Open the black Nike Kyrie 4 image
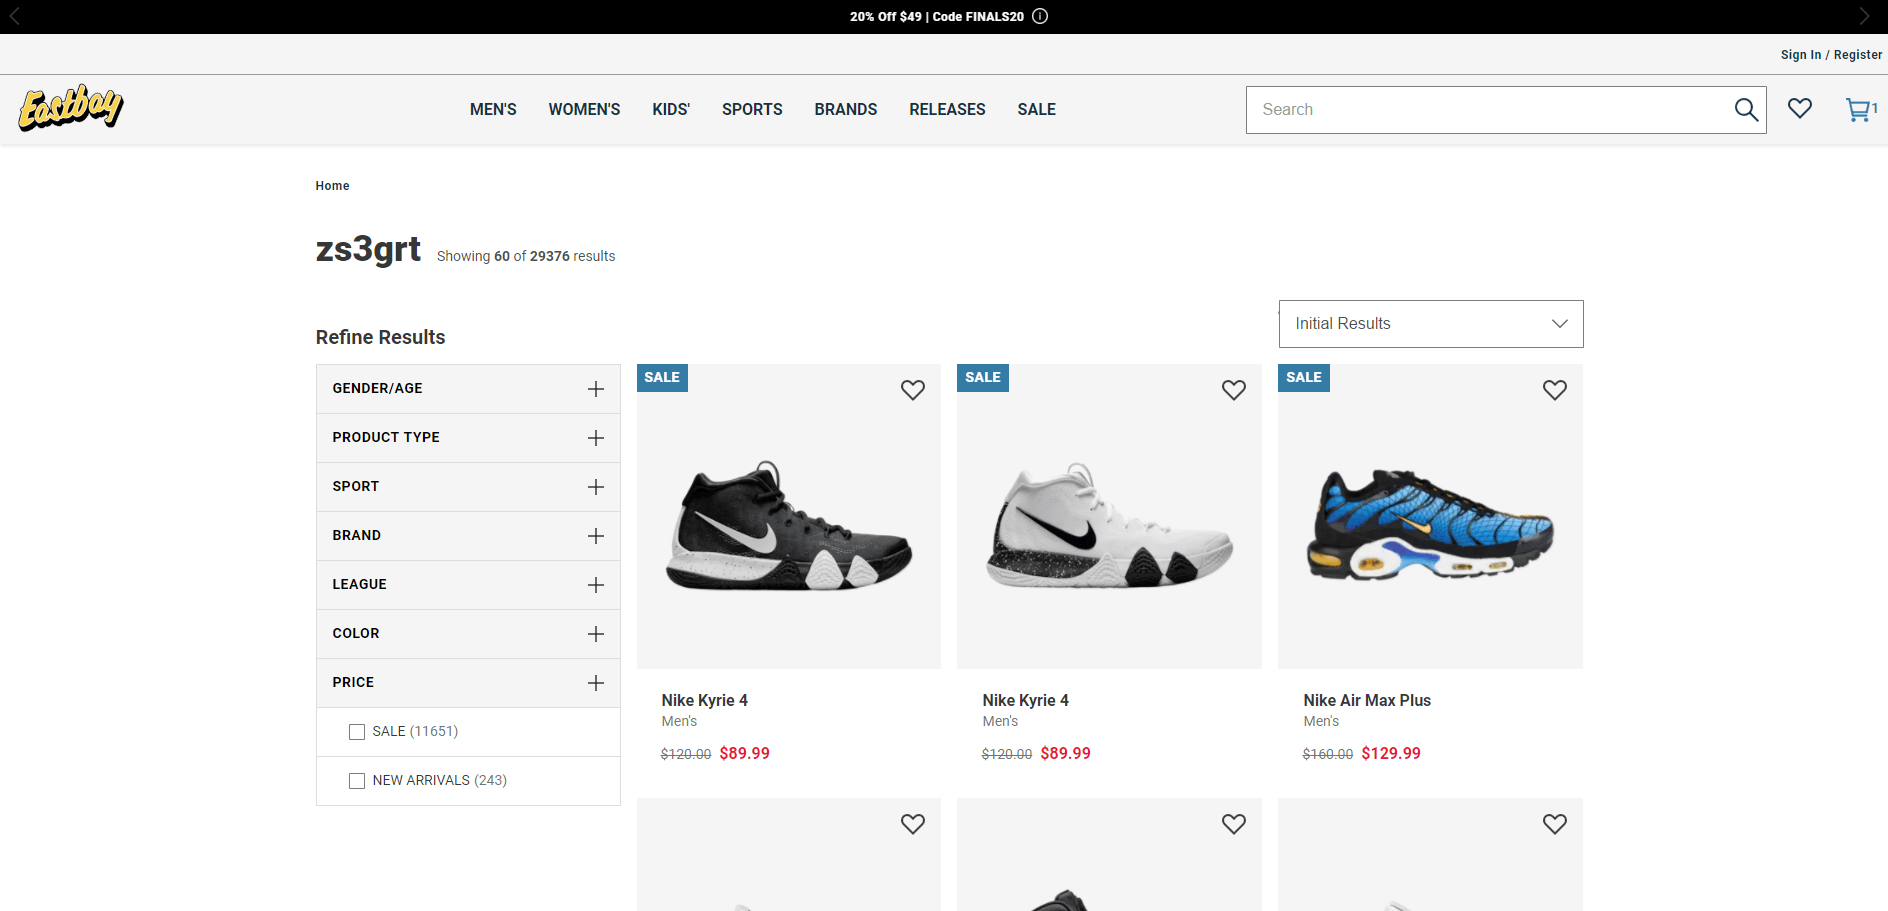 tap(789, 517)
